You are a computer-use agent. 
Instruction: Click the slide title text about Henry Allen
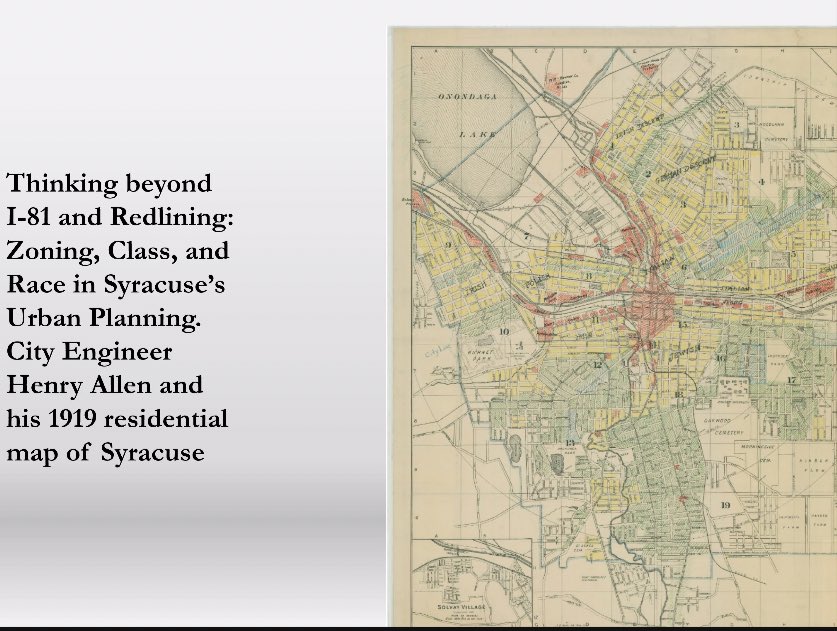tap(120, 318)
